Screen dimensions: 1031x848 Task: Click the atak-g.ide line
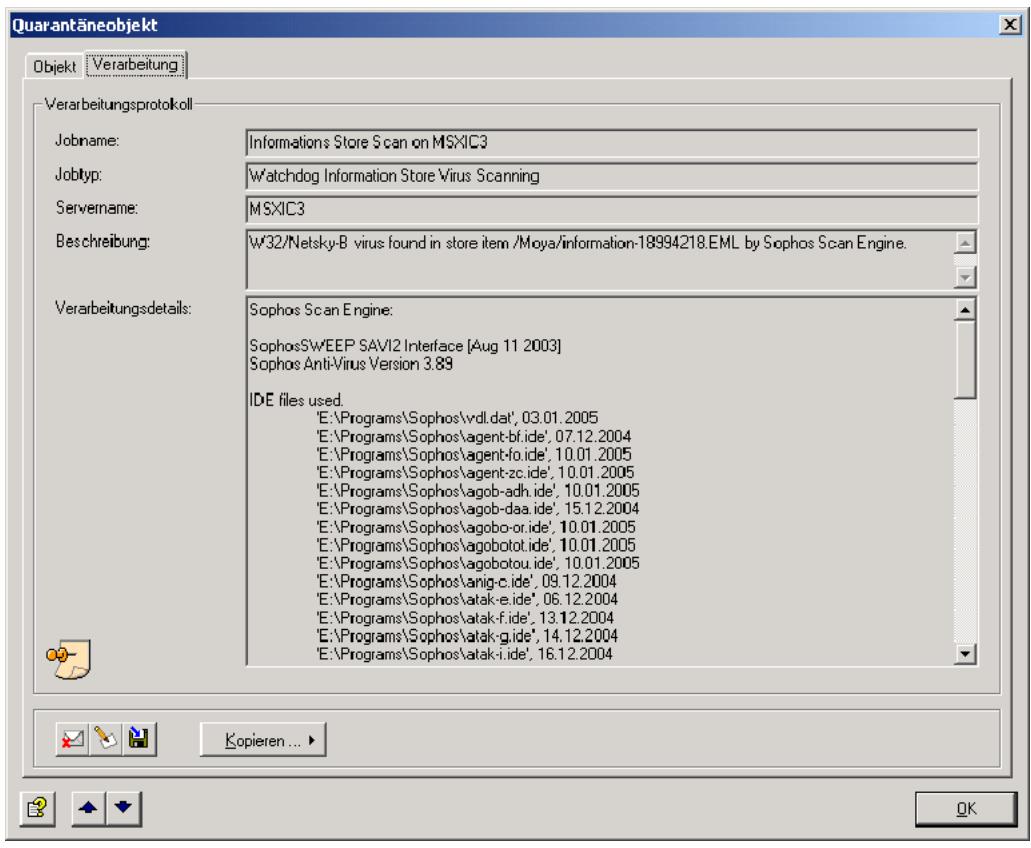click(x=467, y=636)
